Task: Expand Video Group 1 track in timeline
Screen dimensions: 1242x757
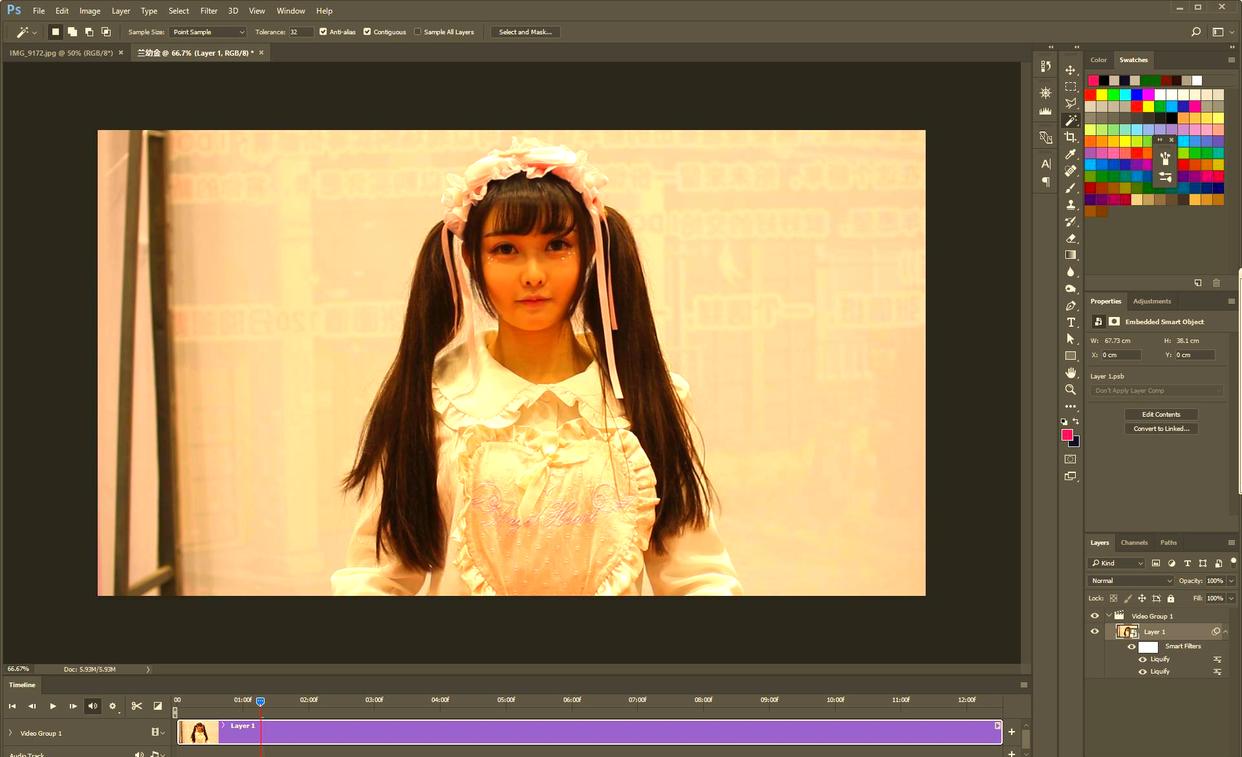Action: coord(11,733)
